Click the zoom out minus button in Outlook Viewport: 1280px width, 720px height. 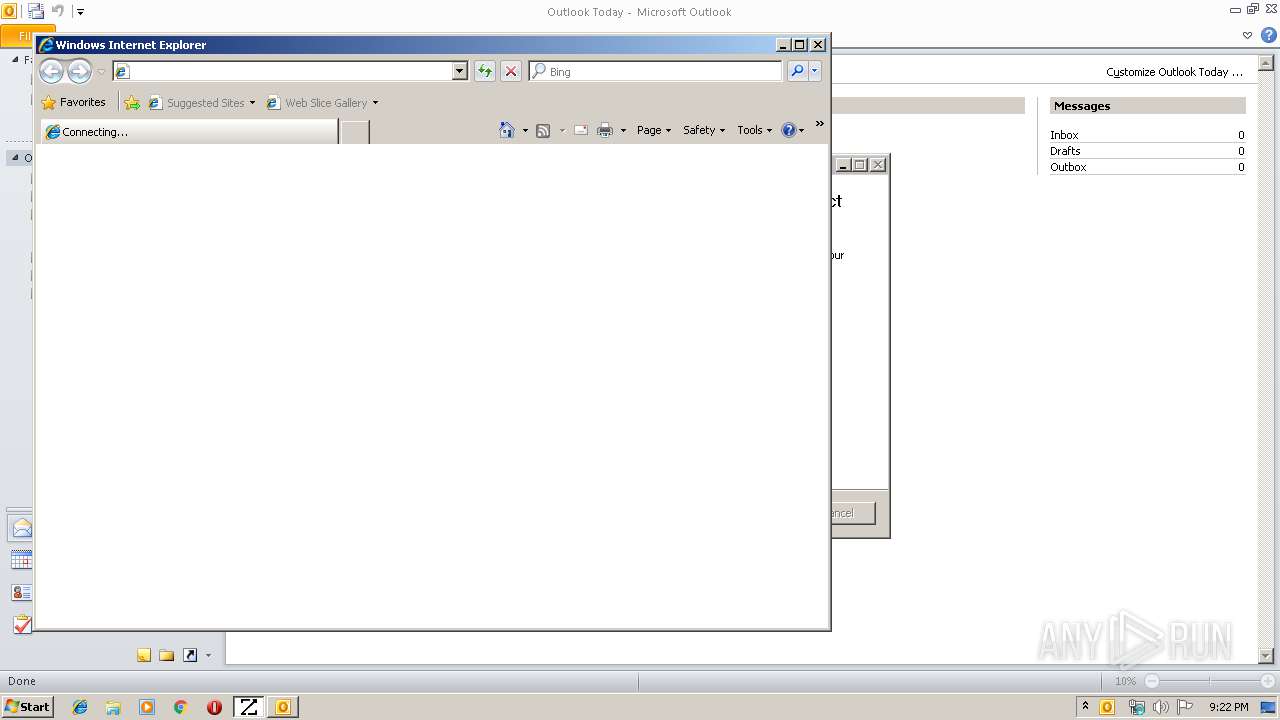tap(1151, 681)
